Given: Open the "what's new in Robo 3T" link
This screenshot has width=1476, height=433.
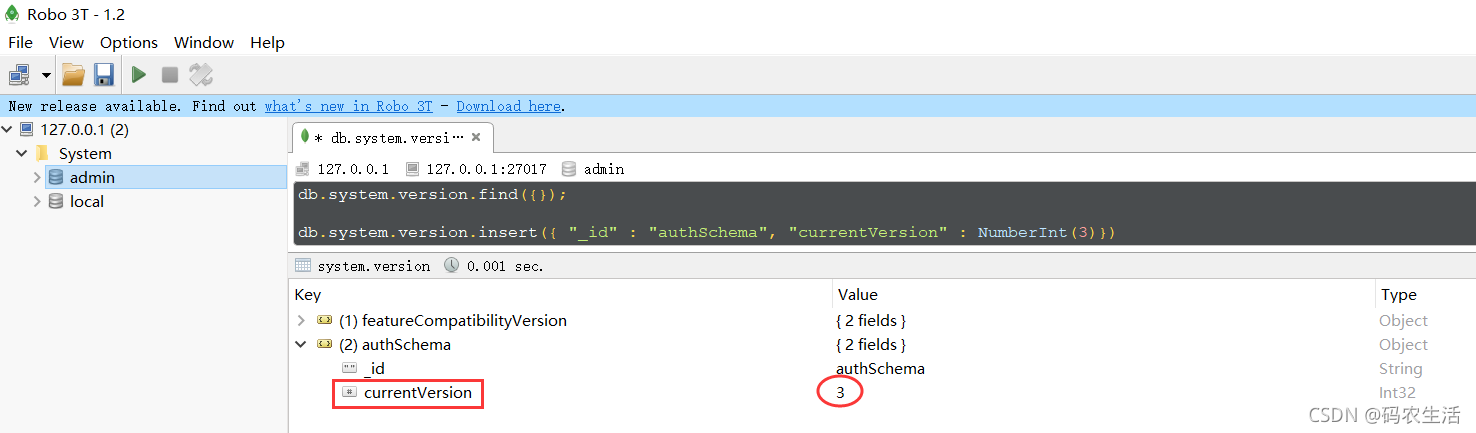Looking at the screenshot, I should pos(349,106).
